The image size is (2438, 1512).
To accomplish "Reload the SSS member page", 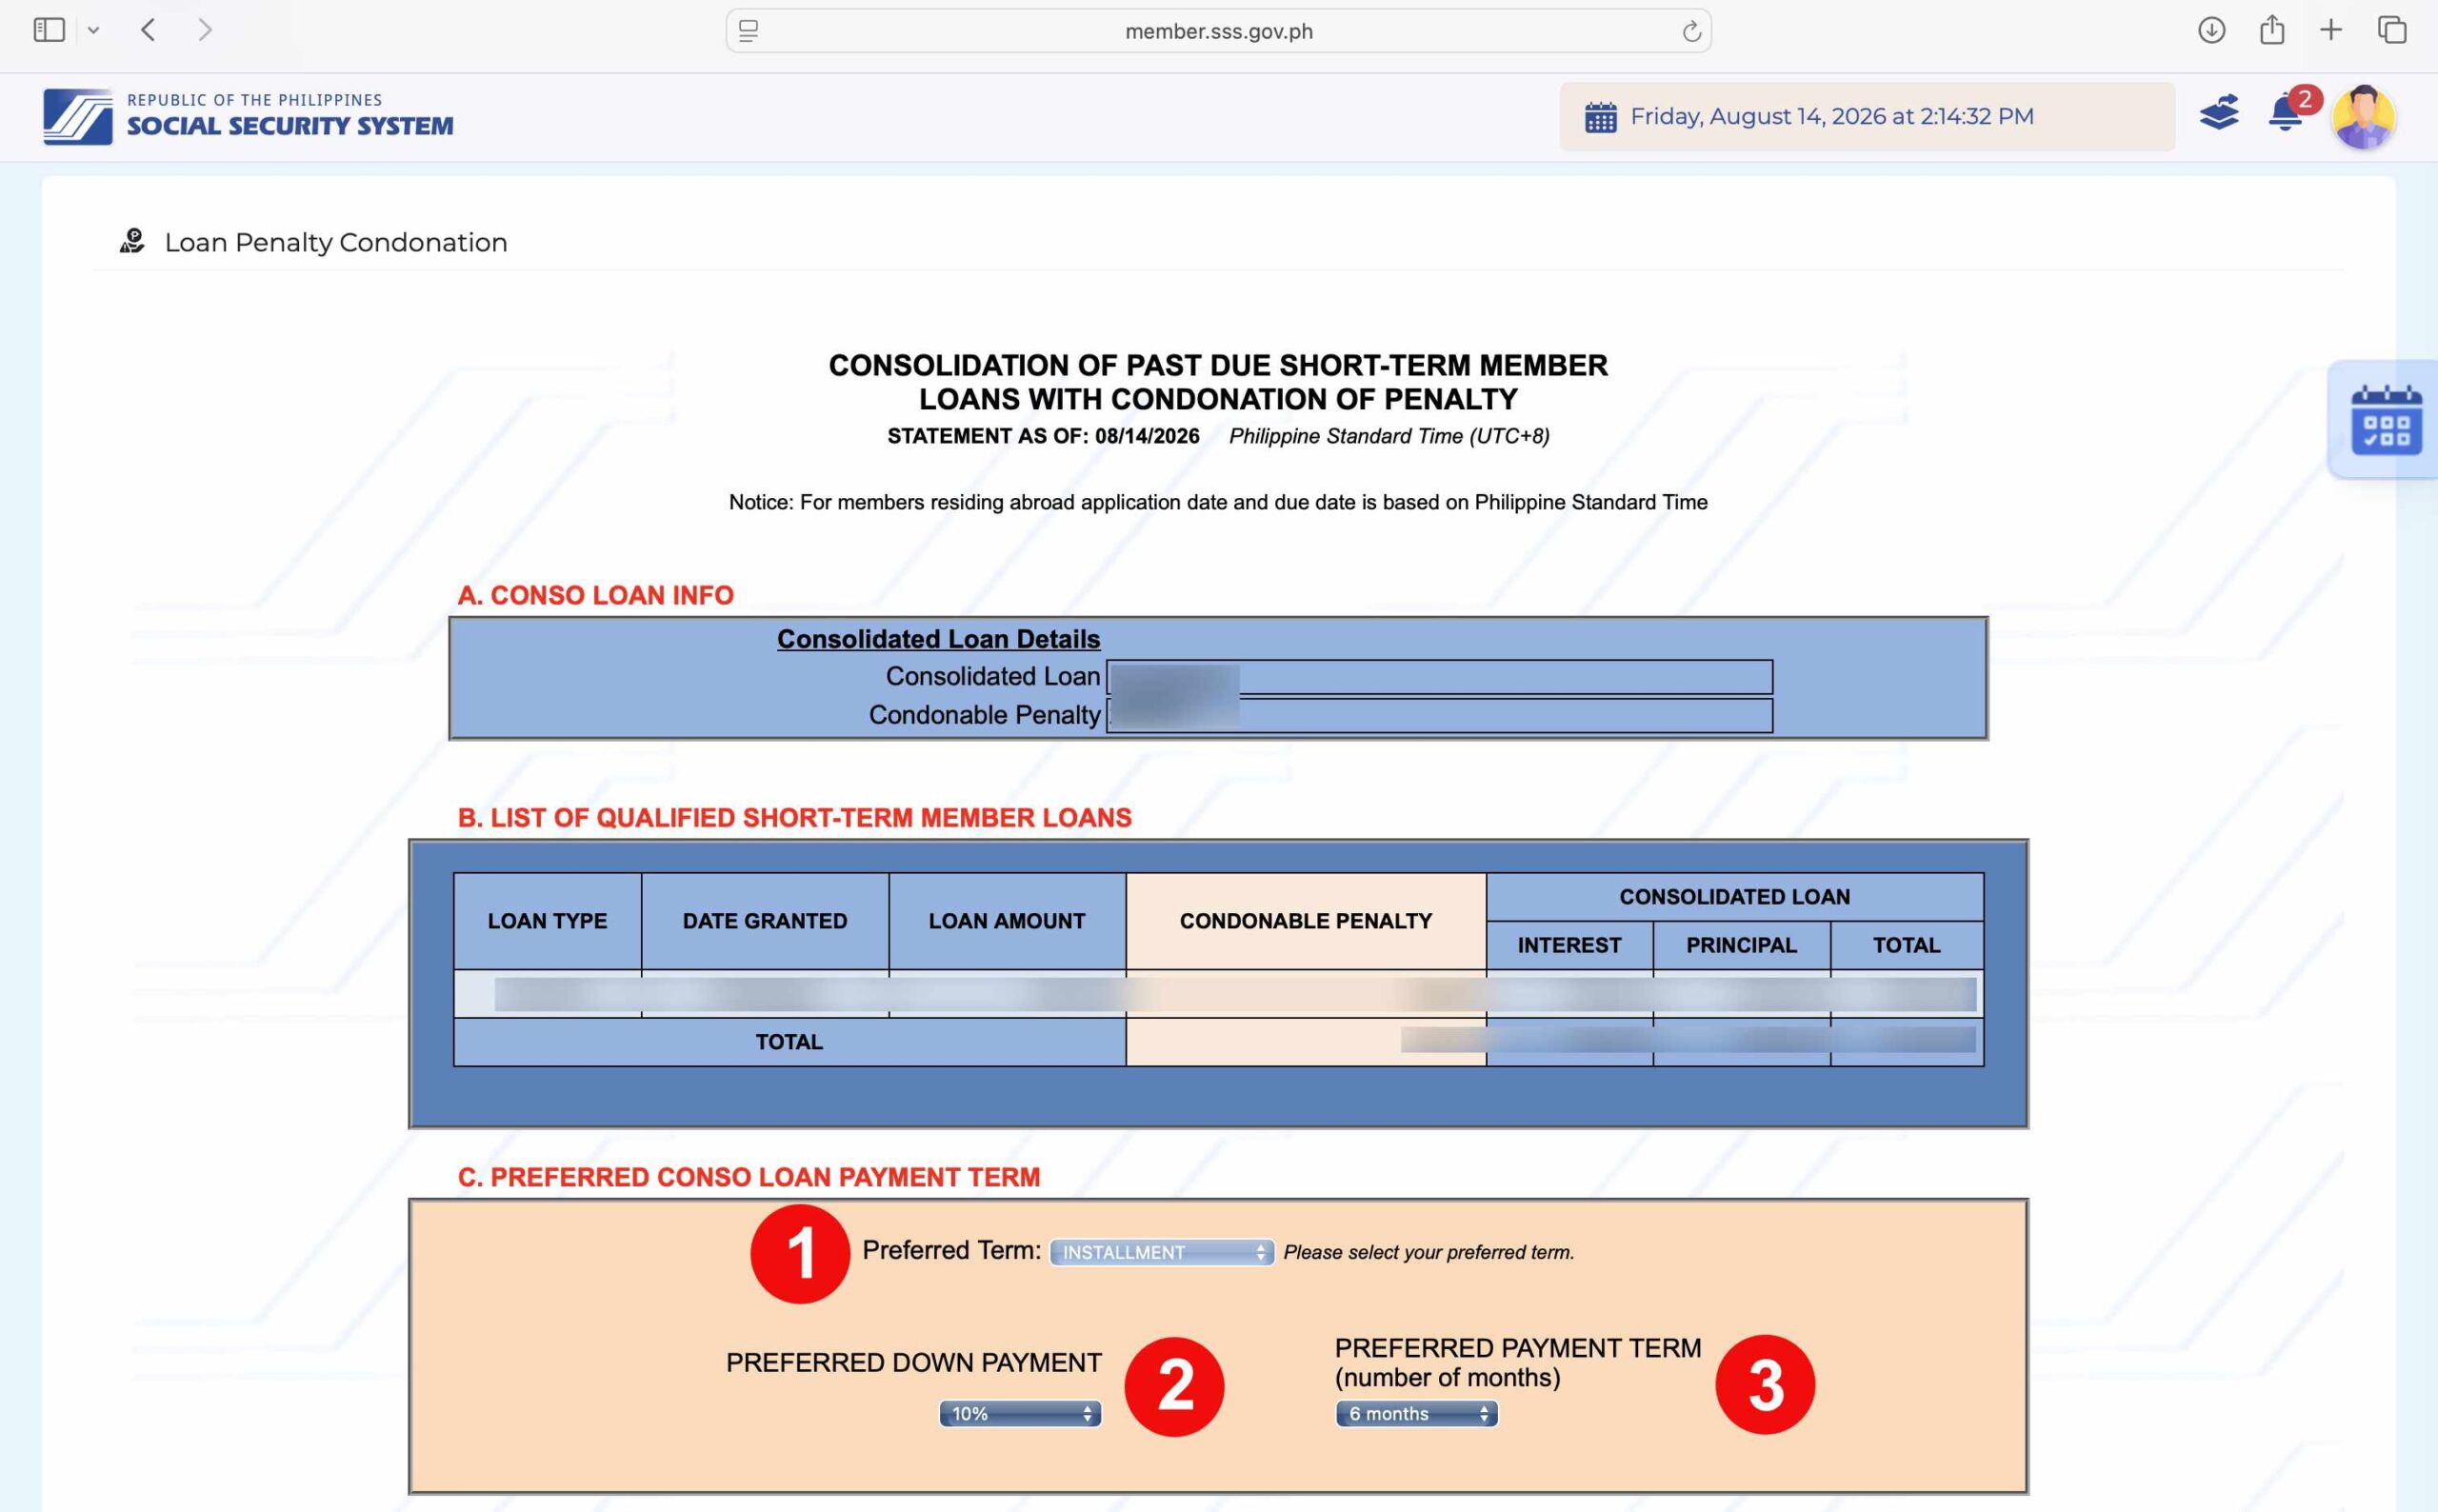I will [x=1691, y=31].
